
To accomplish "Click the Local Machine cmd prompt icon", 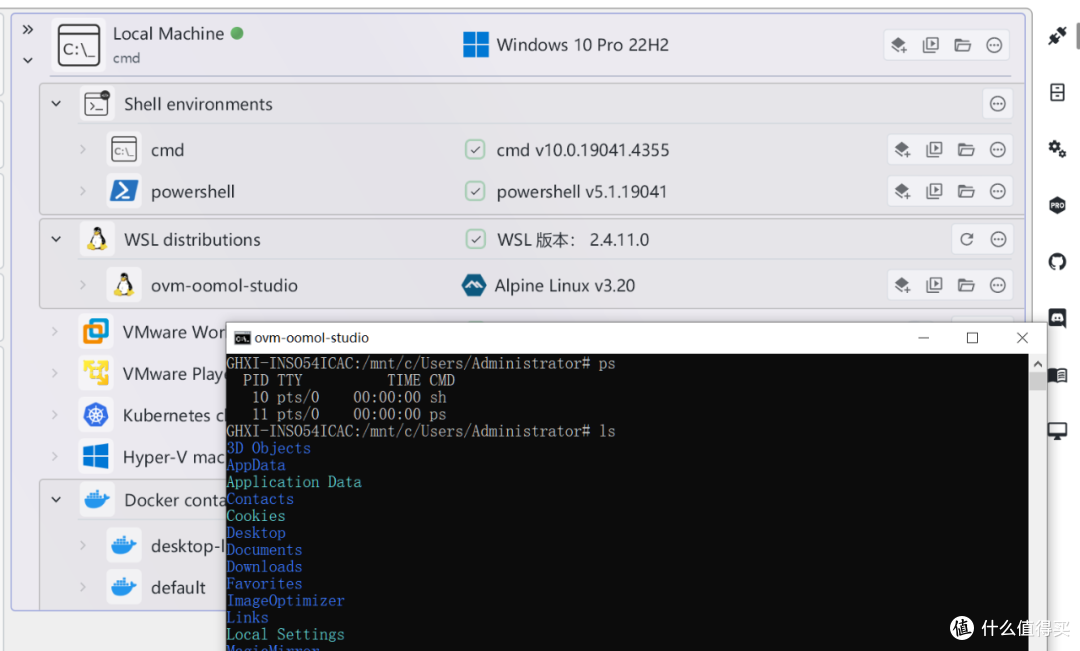I will pos(79,45).
